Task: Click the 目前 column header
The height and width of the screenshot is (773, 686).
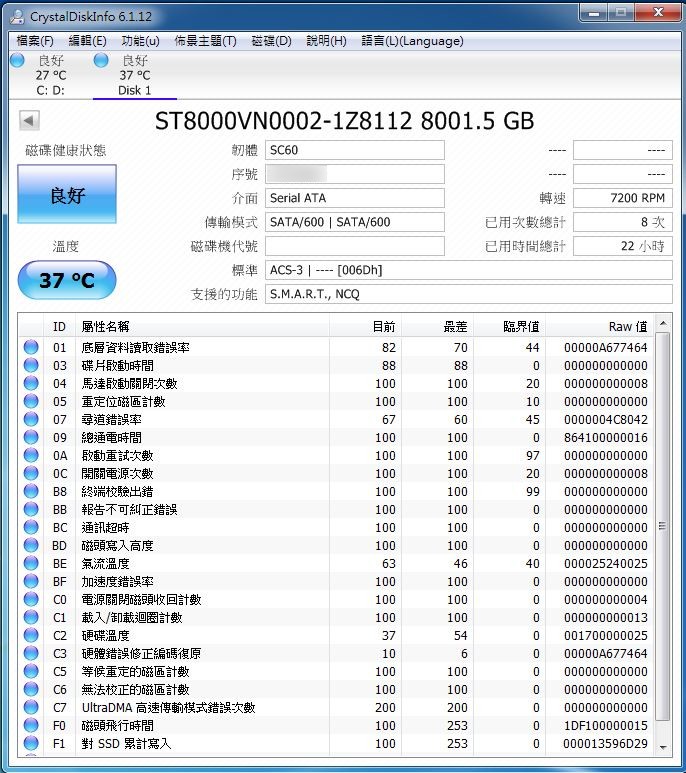Action: 365,326
